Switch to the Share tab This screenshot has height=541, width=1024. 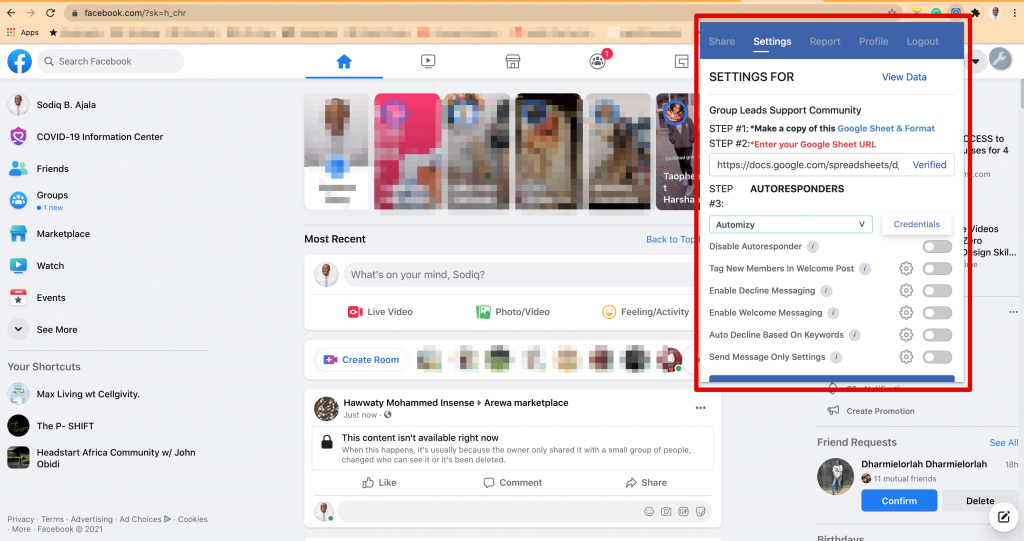[x=722, y=41]
